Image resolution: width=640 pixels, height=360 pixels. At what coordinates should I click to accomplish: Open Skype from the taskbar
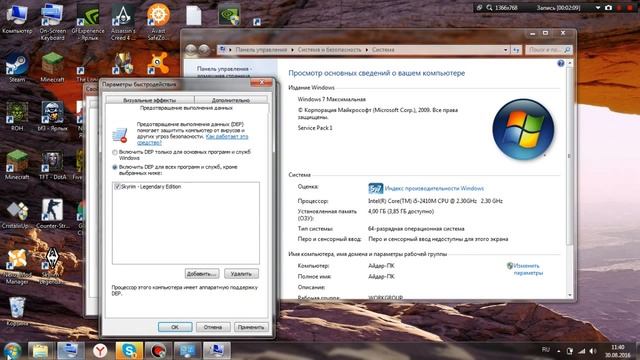click(x=129, y=351)
